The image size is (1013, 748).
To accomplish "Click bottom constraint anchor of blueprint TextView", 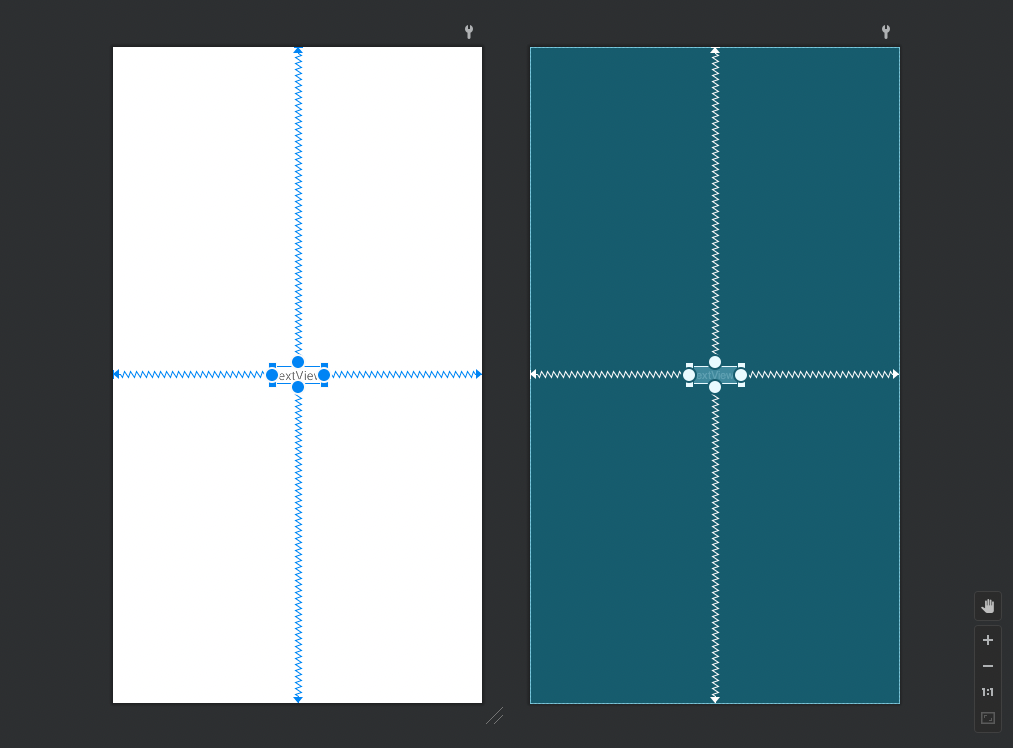I will pyautogui.click(x=715, y=387).
